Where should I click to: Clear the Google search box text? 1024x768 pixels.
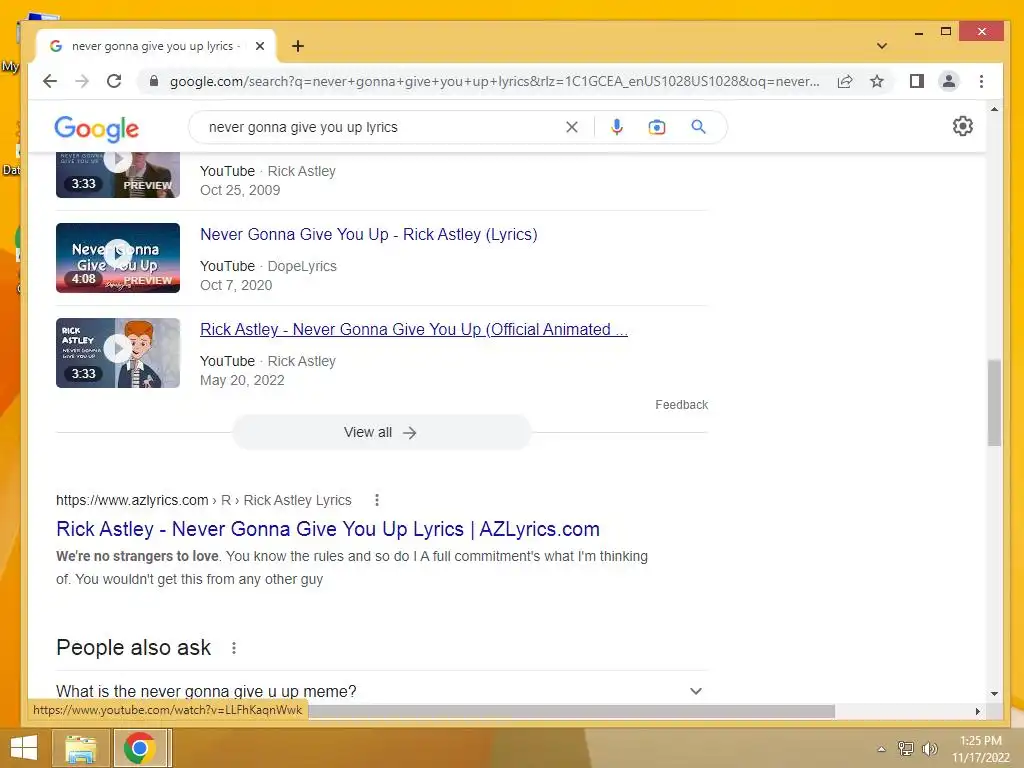[x=571, y=127]
